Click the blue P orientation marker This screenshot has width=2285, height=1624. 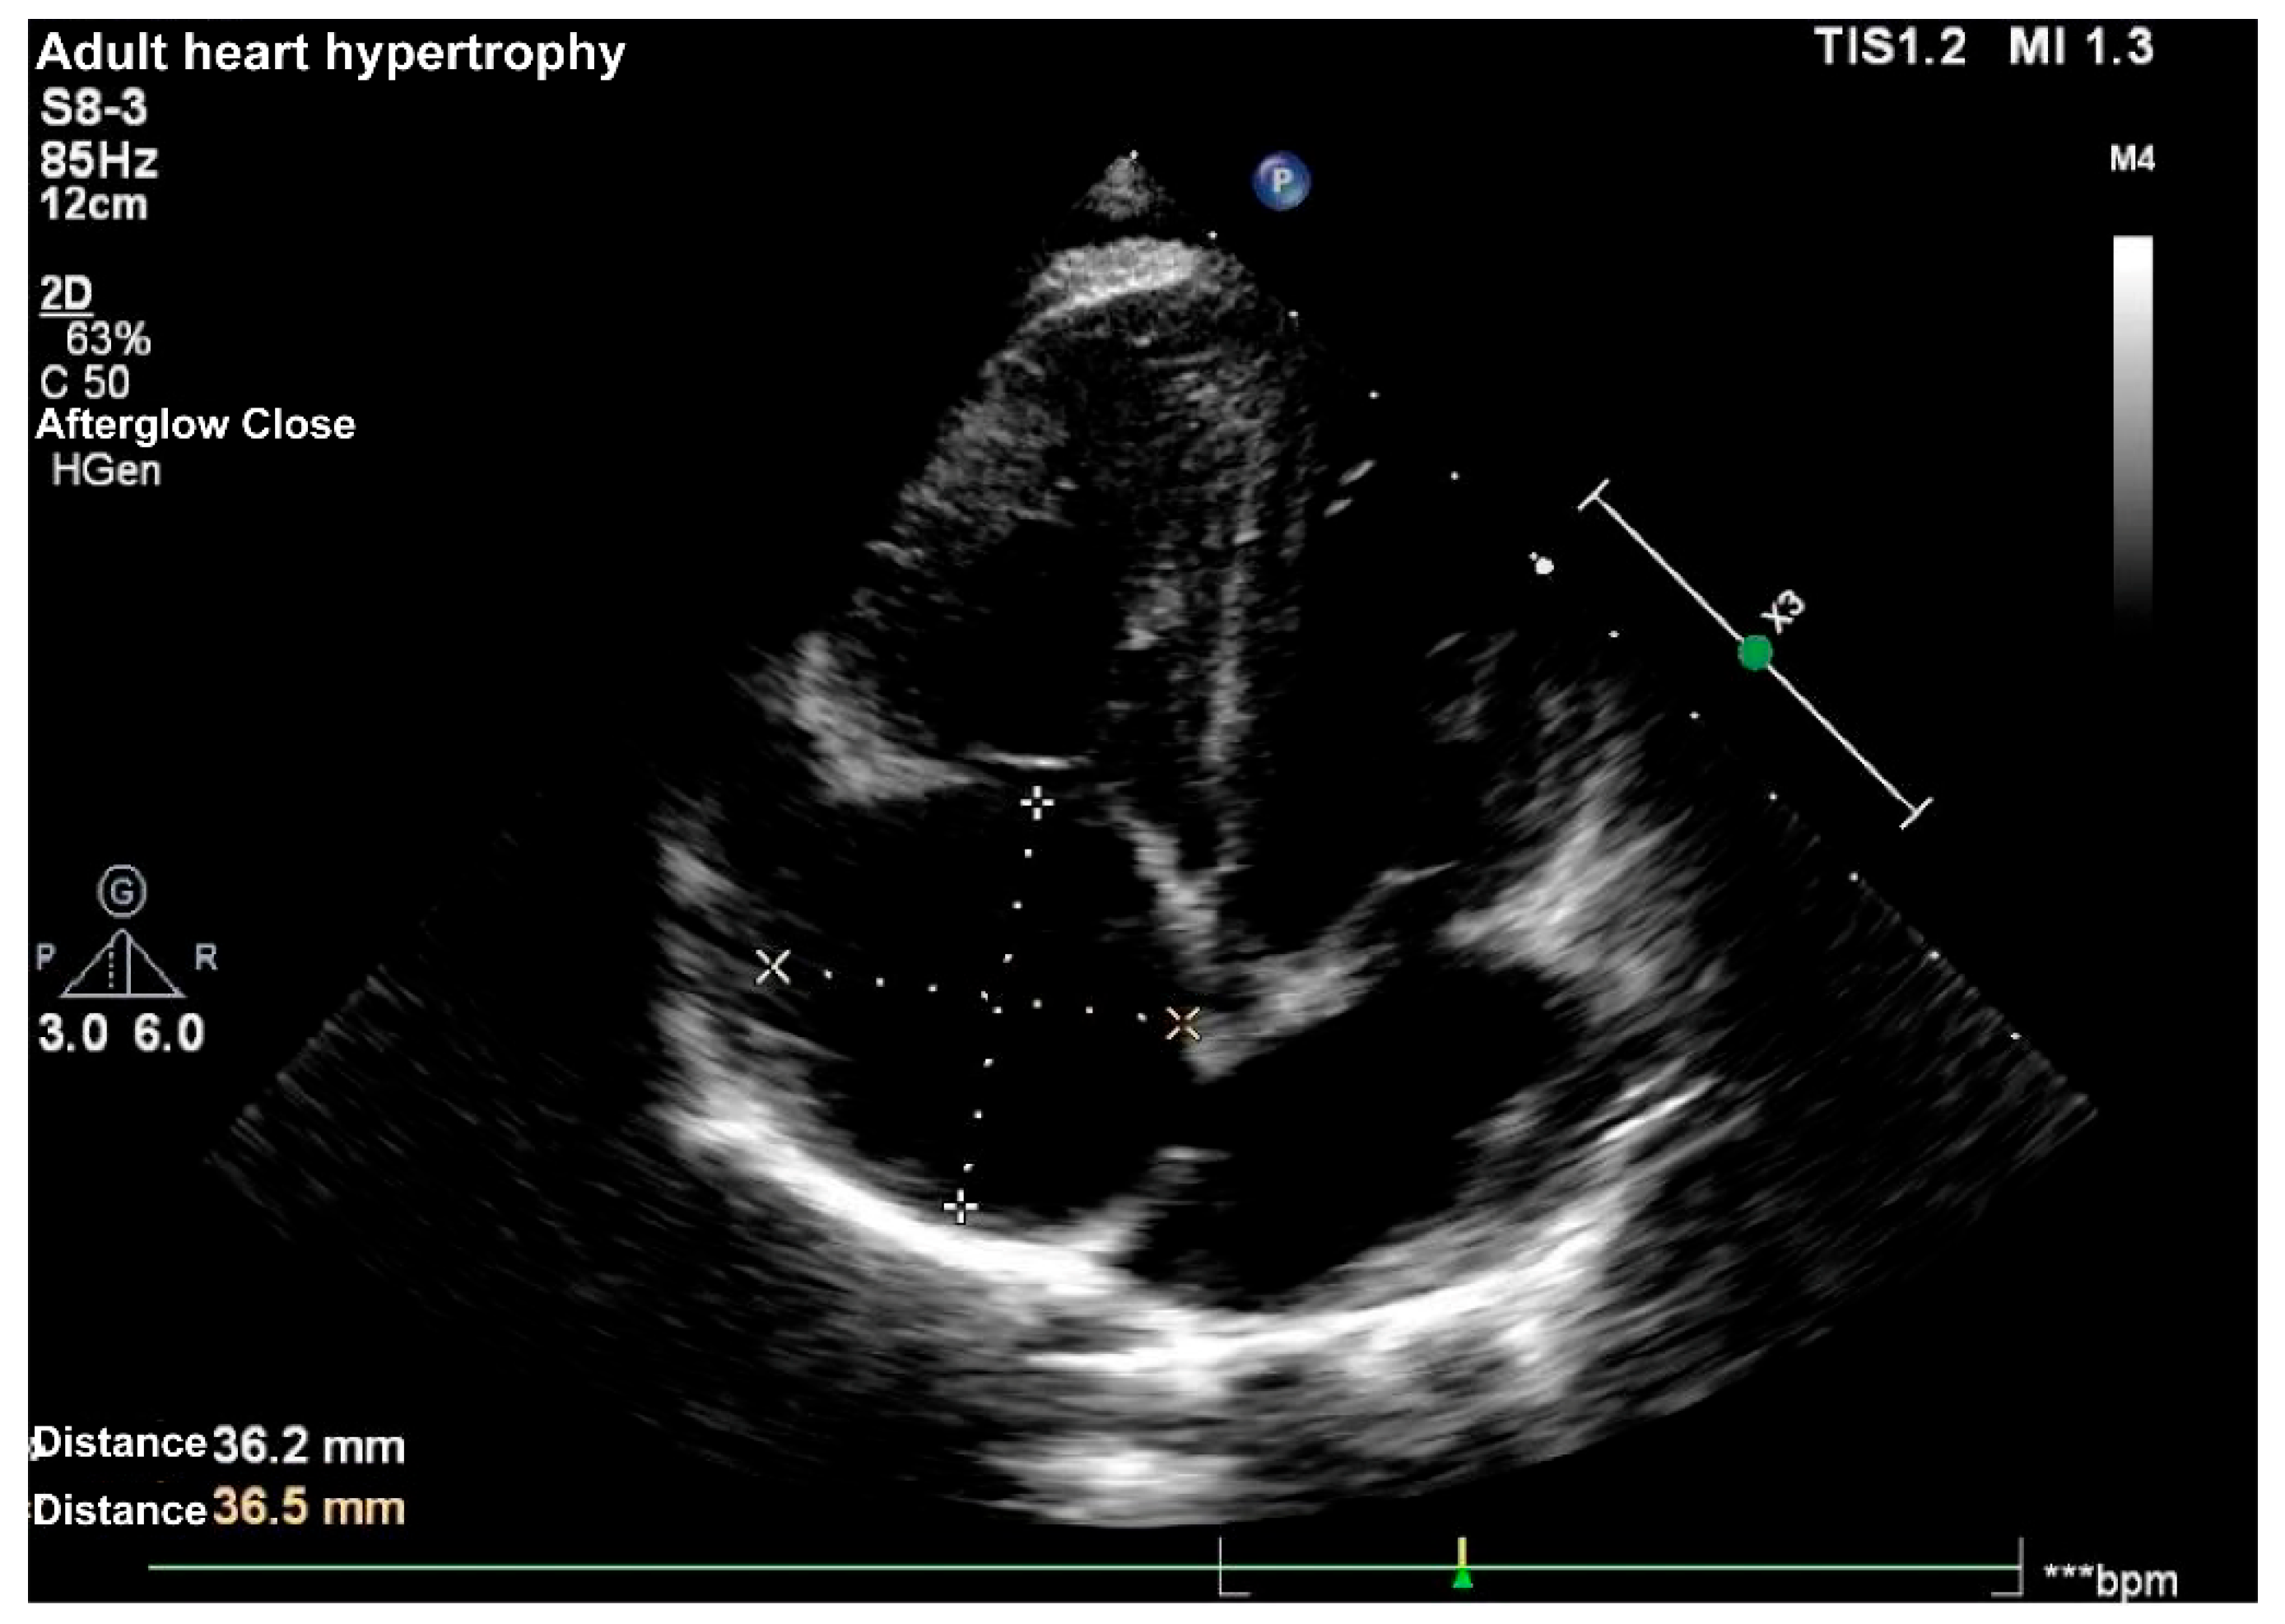click(x=1280, y=181)
